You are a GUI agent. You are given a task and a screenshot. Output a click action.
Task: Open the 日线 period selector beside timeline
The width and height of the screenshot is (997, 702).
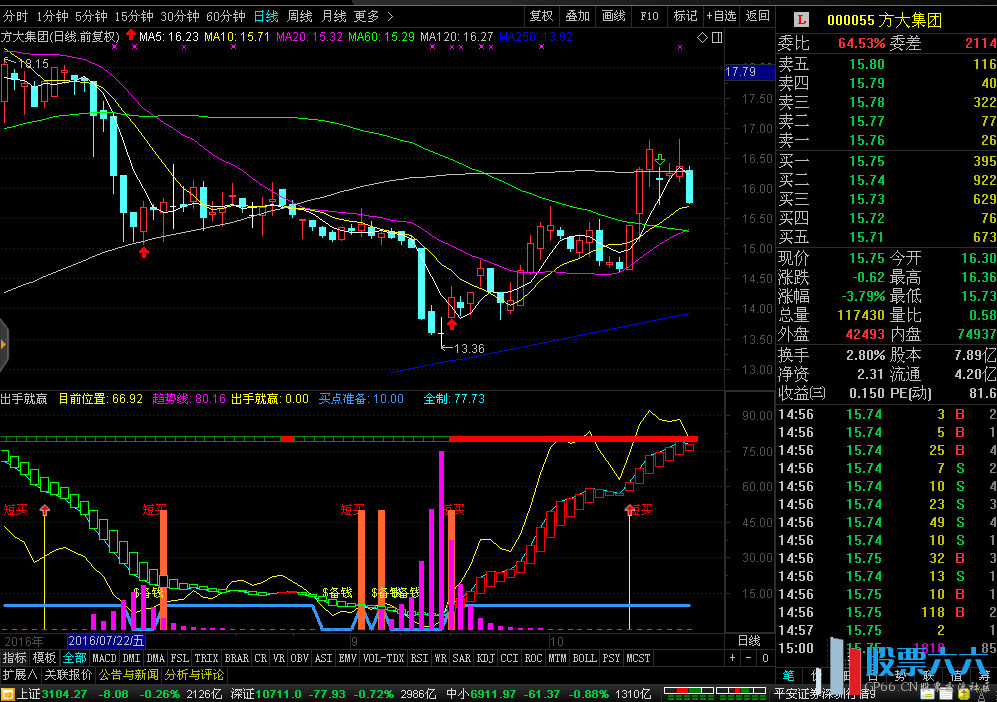point(748,640)
